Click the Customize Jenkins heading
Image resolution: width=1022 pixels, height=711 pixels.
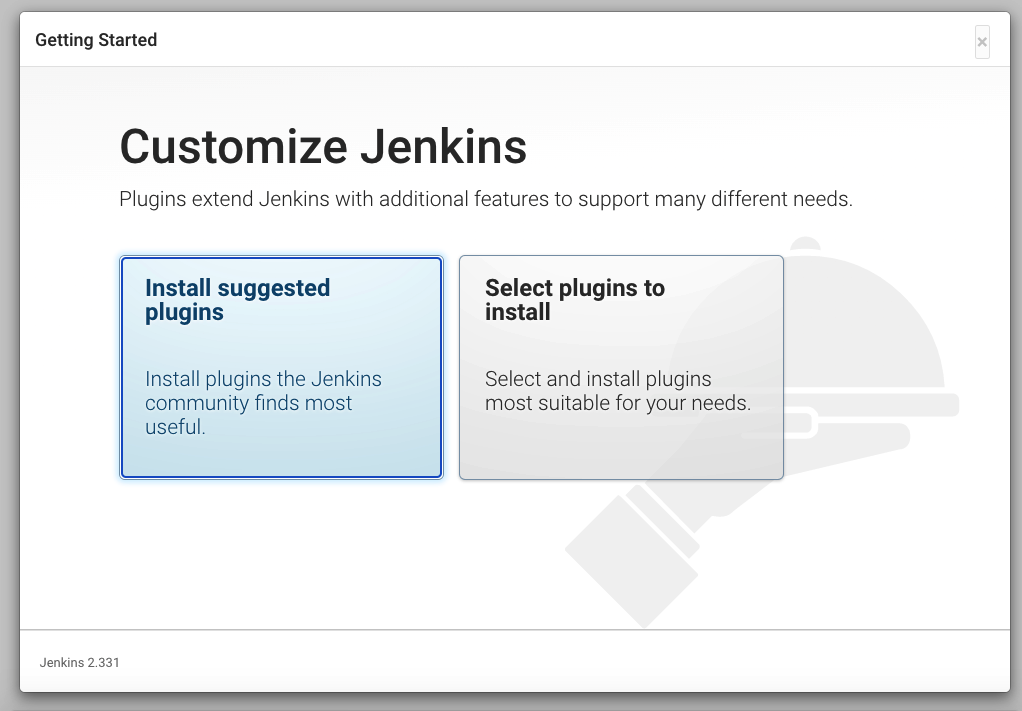tap(323, 147)
